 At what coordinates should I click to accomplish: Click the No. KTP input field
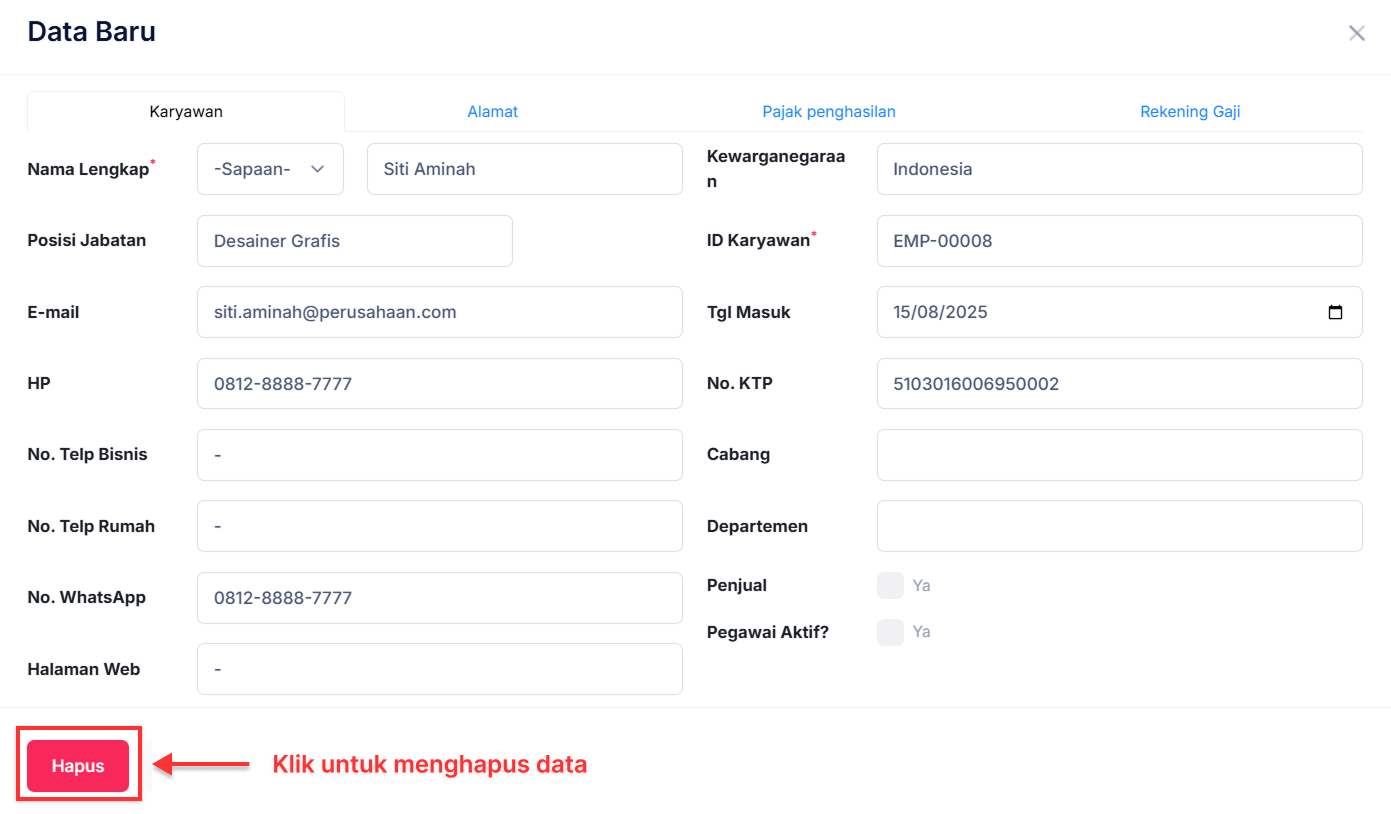coord(1119,384)
